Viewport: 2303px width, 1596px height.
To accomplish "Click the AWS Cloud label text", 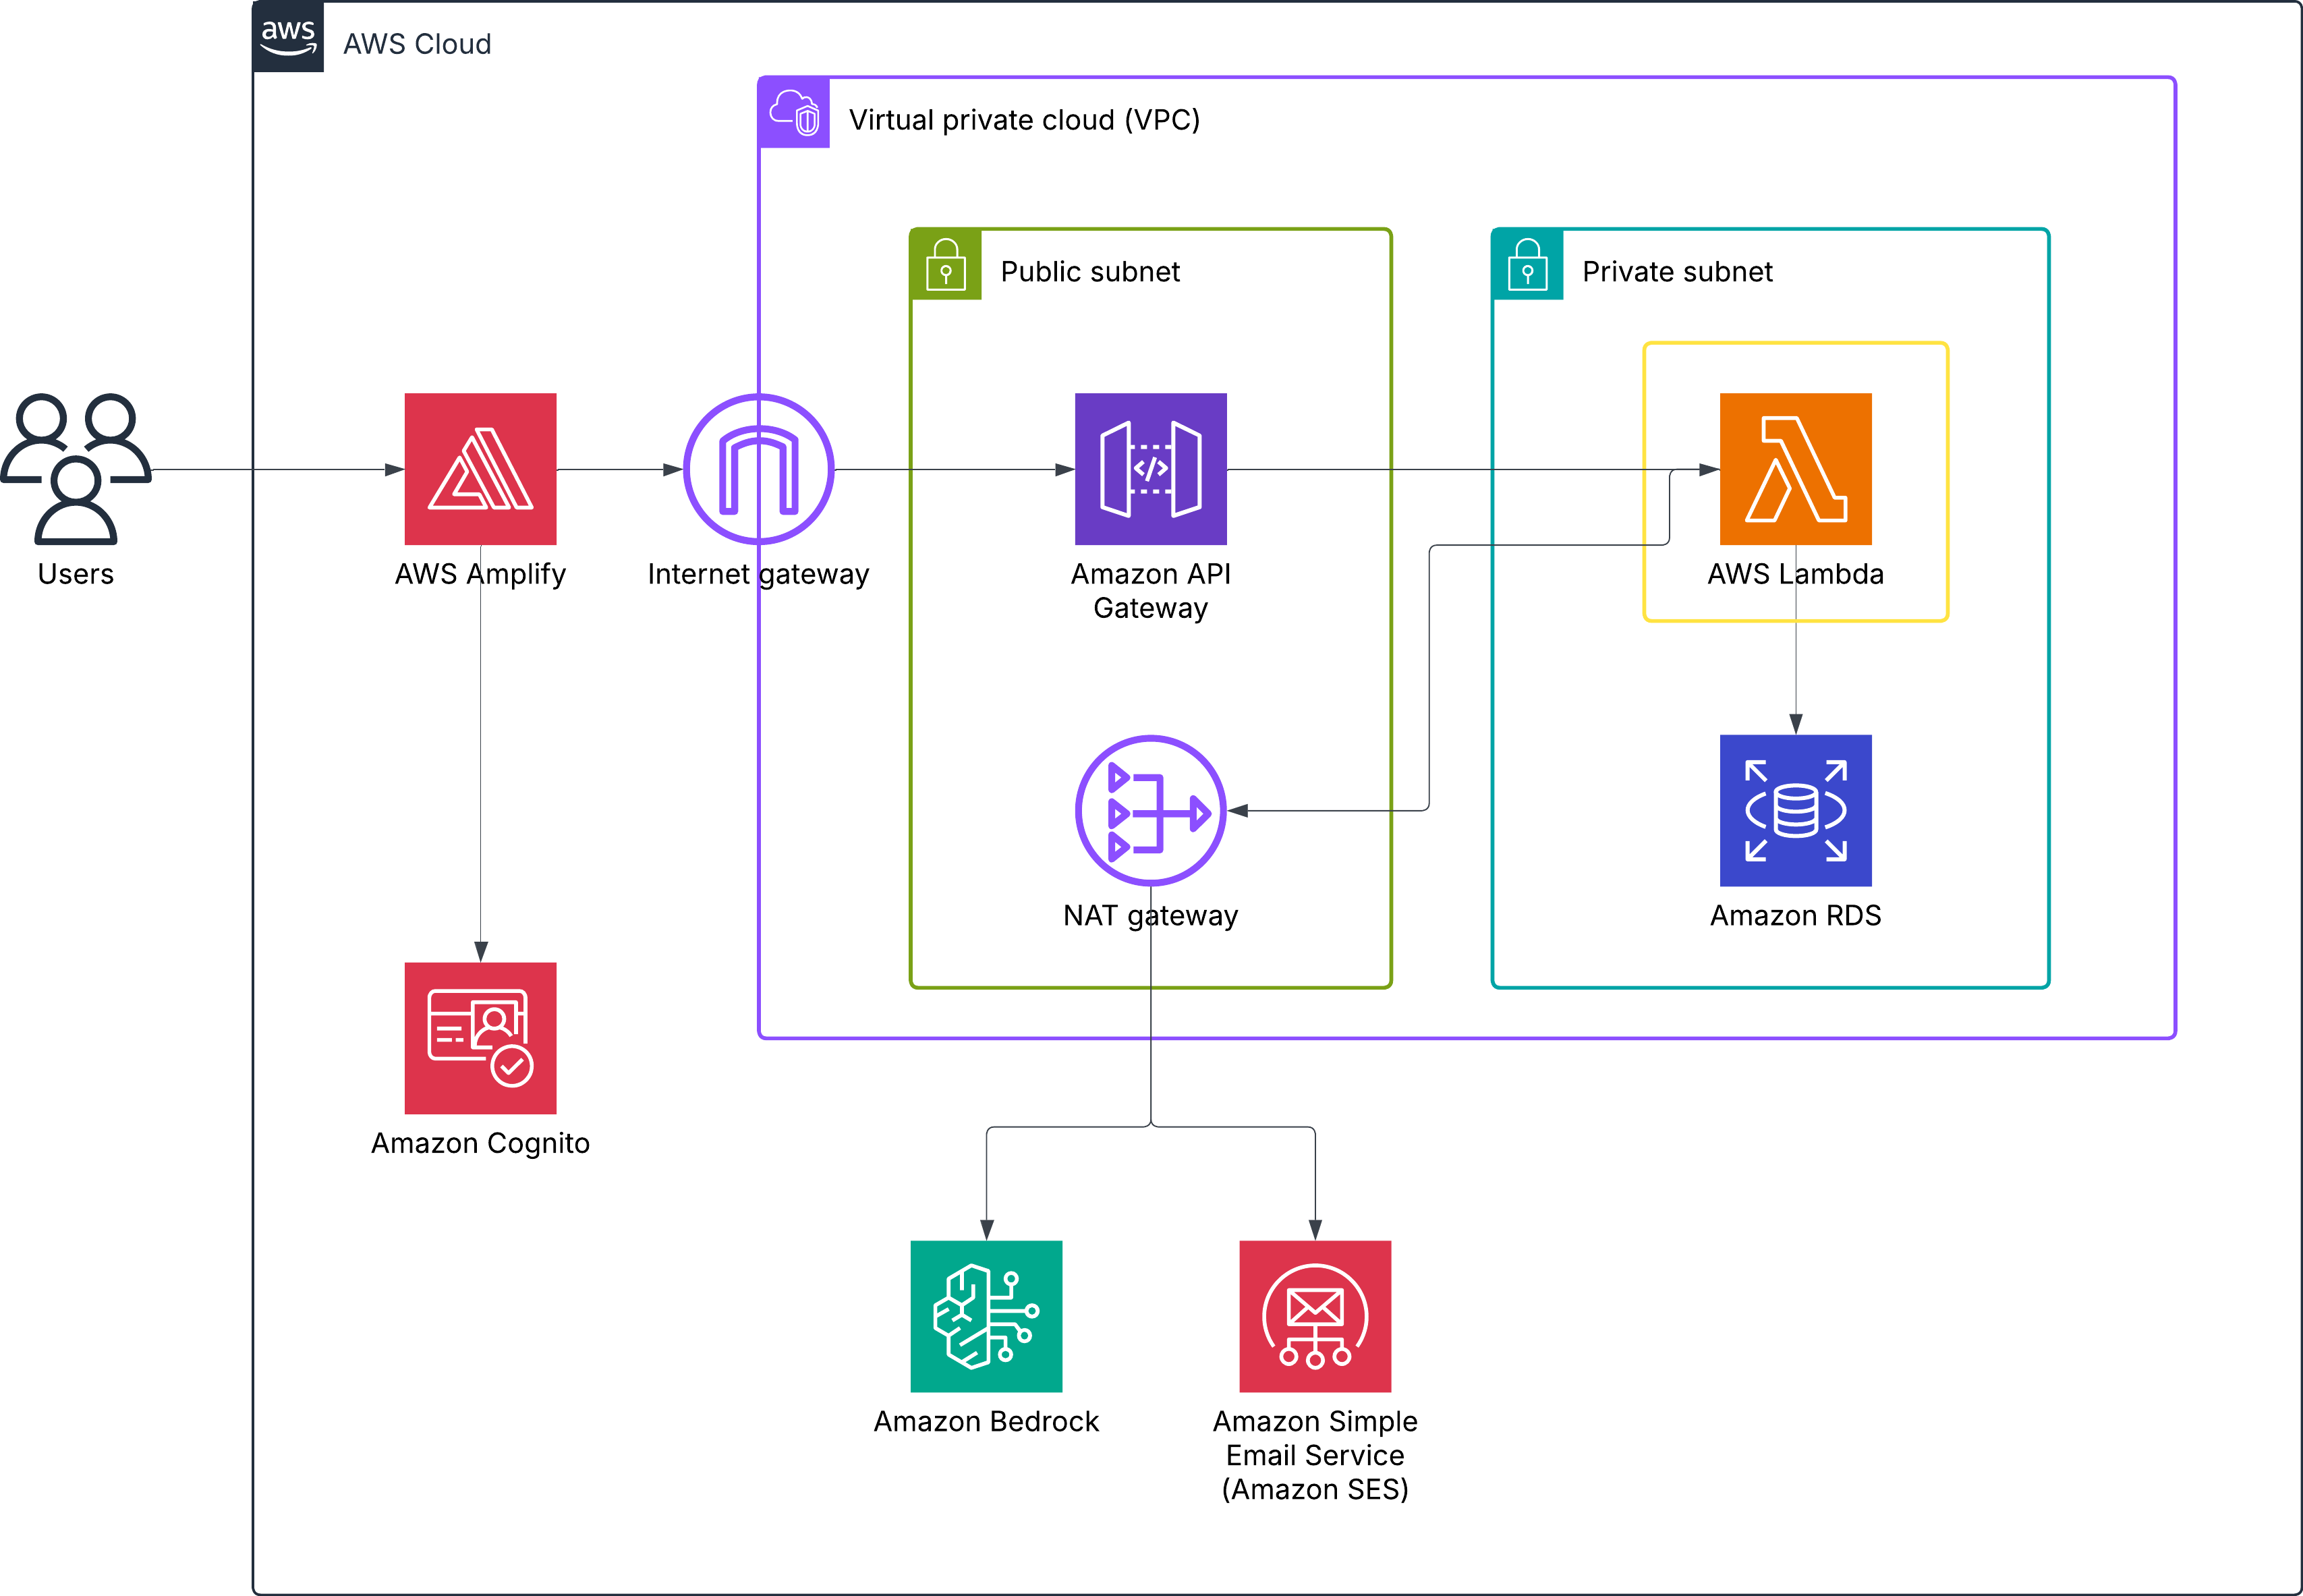I will (x=417, y=44).
